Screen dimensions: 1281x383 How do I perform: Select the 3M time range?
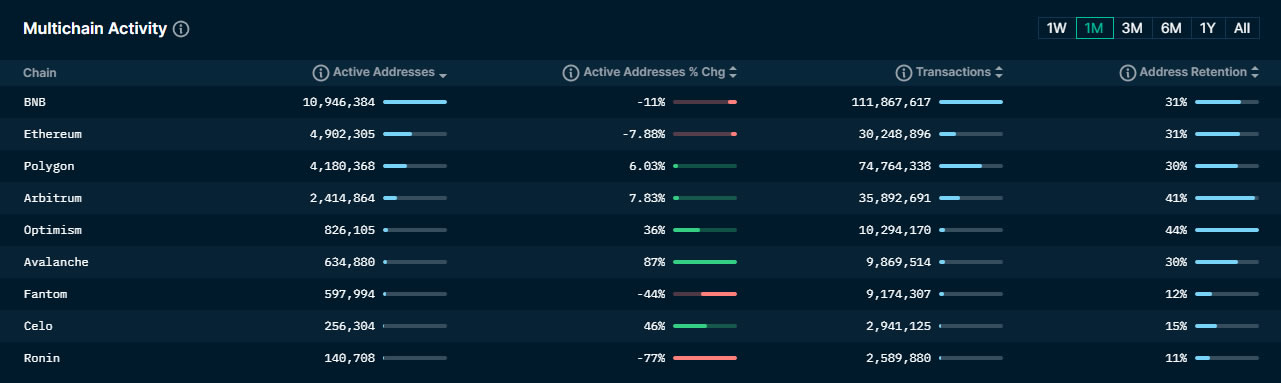click(1132, 28)
